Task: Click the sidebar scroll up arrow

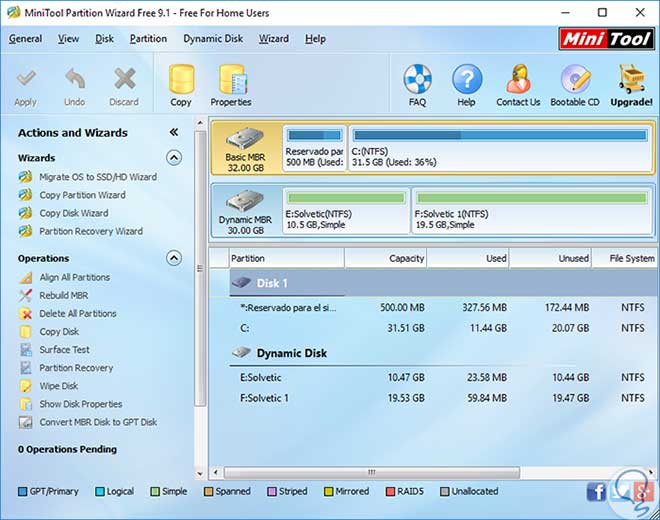Action: coord(200,123)
